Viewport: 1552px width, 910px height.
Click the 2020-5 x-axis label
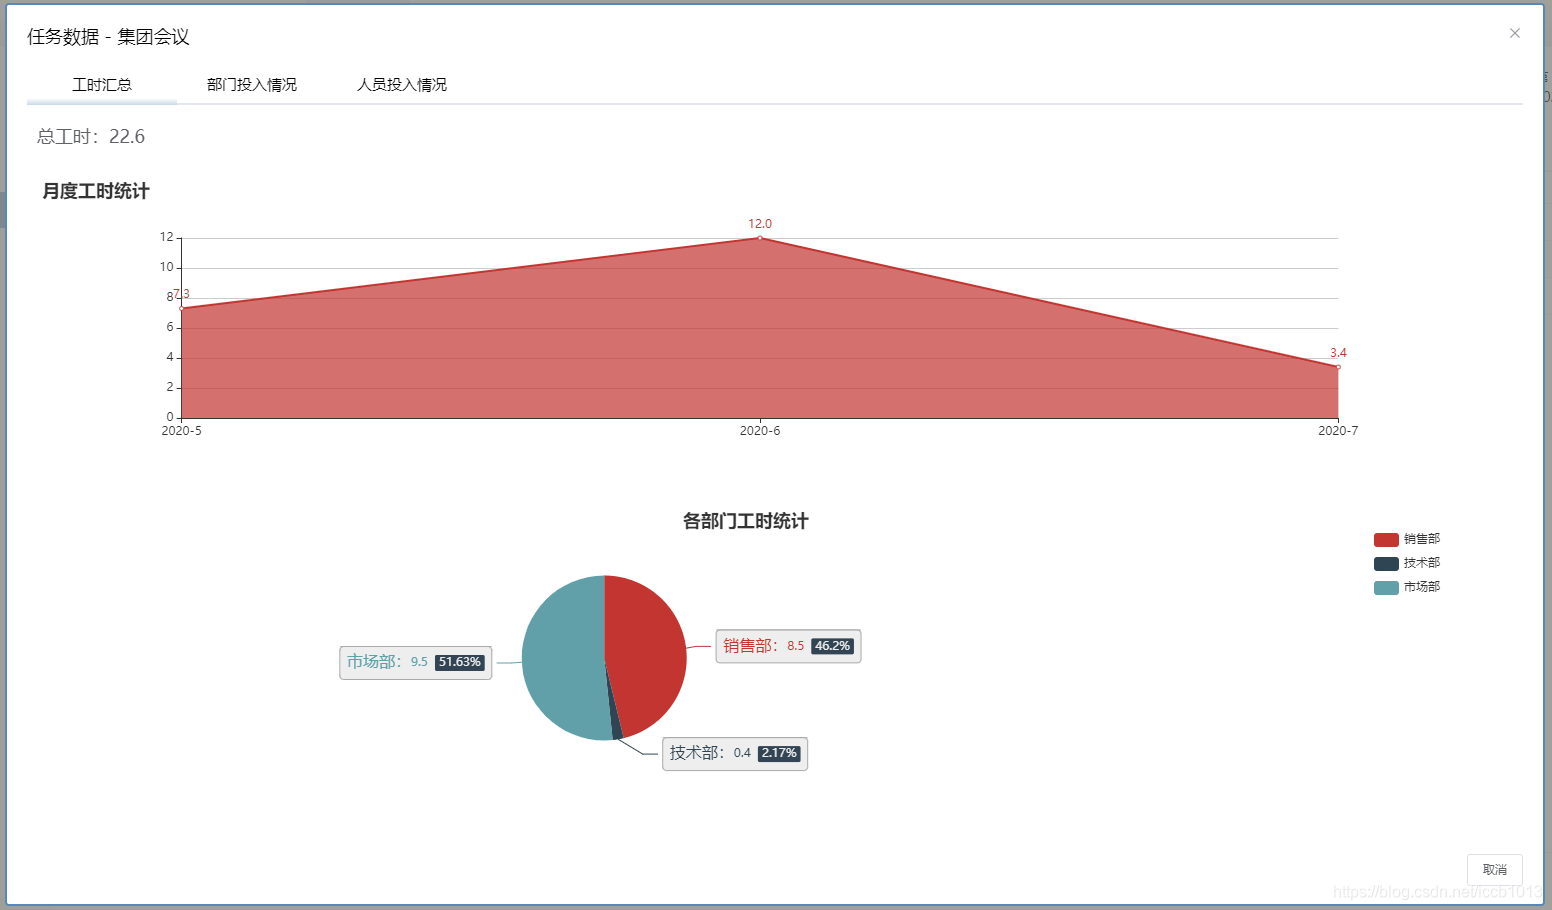182,431
